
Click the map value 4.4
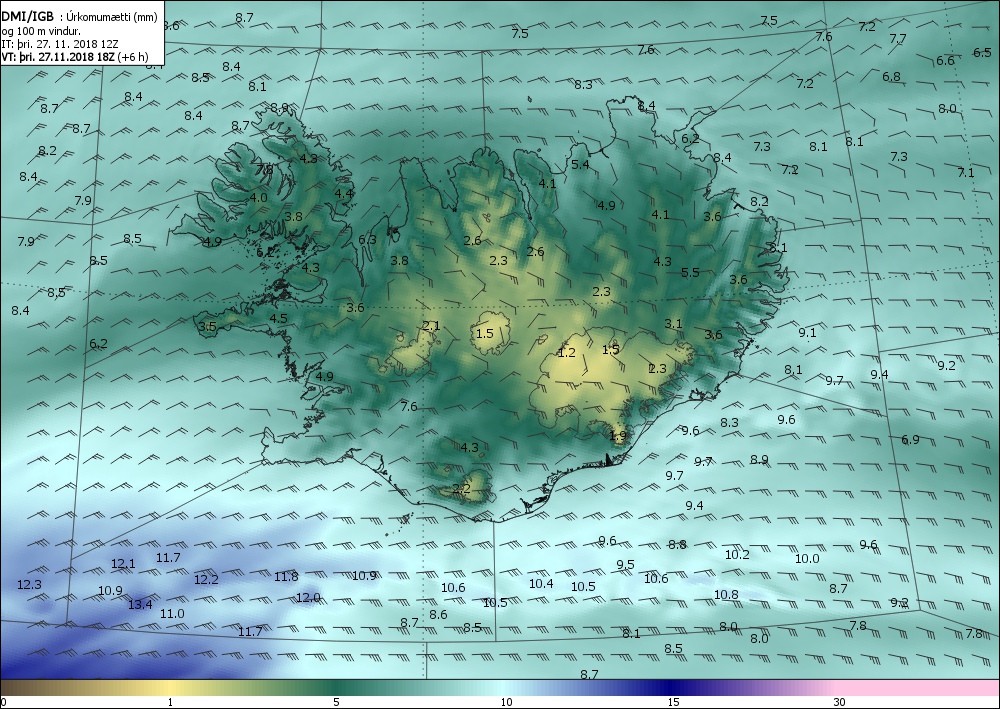[x=344, y=194]
